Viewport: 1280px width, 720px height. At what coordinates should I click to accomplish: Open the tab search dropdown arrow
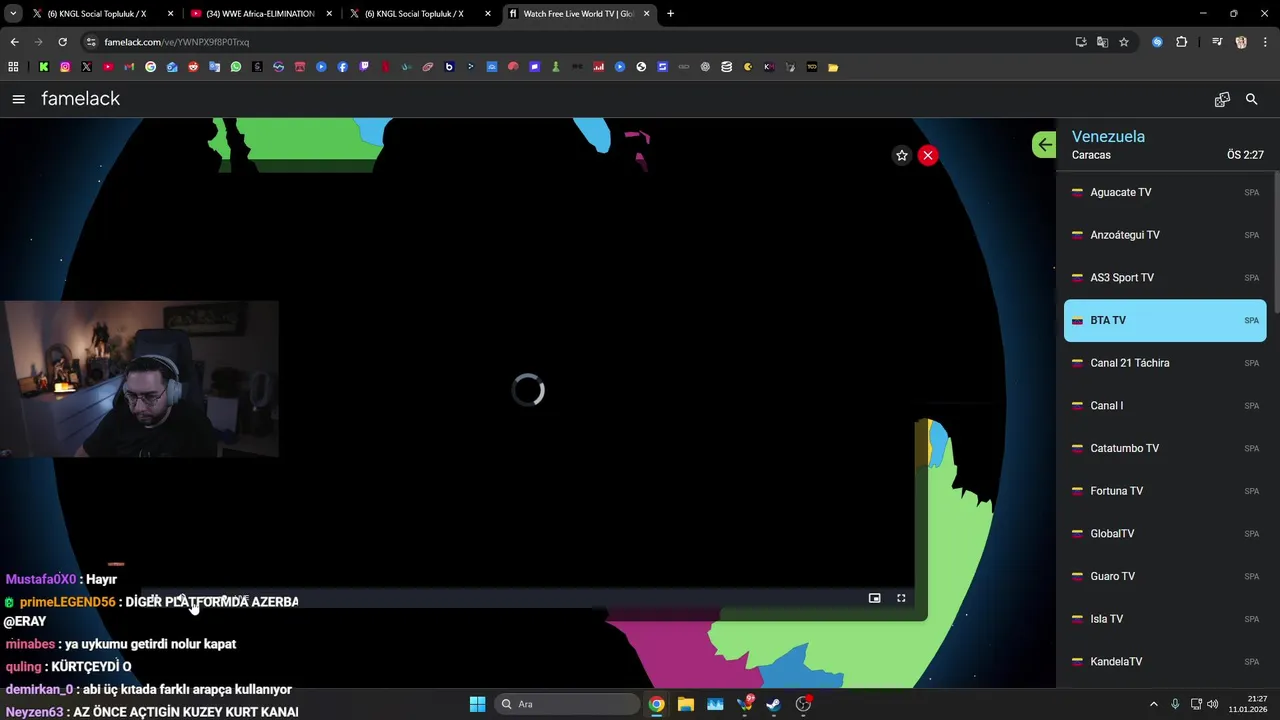coord(12,14)
